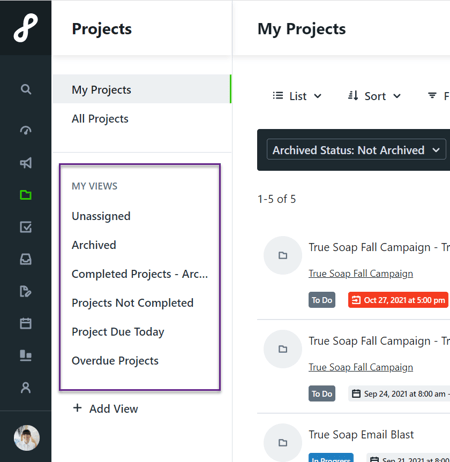Open the inbox tray icon in sidebar
This screenshot has height=462, width=450.
[26, 259]
